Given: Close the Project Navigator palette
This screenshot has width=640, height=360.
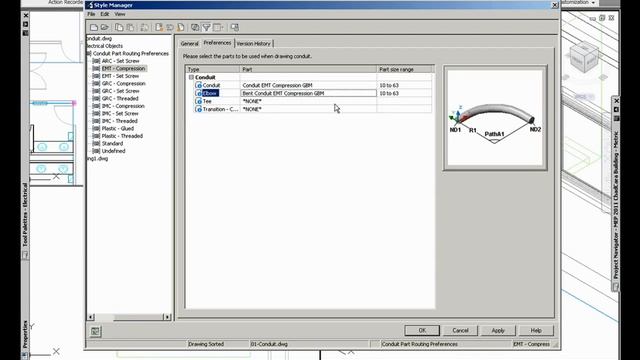Looking at the screenshot, I should pos(616,101).
